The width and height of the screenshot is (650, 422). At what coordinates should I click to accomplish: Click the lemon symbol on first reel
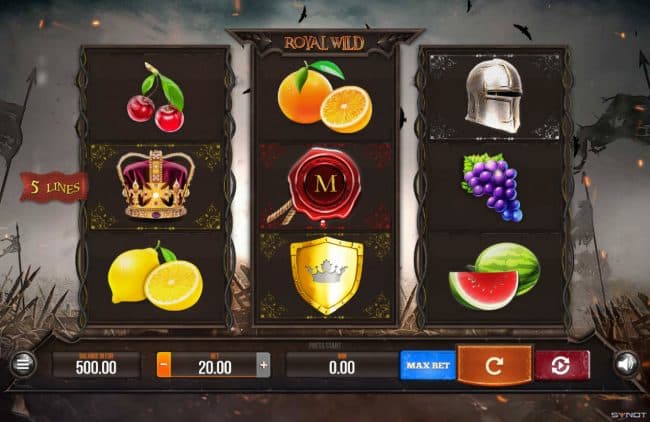click(155, 276)
